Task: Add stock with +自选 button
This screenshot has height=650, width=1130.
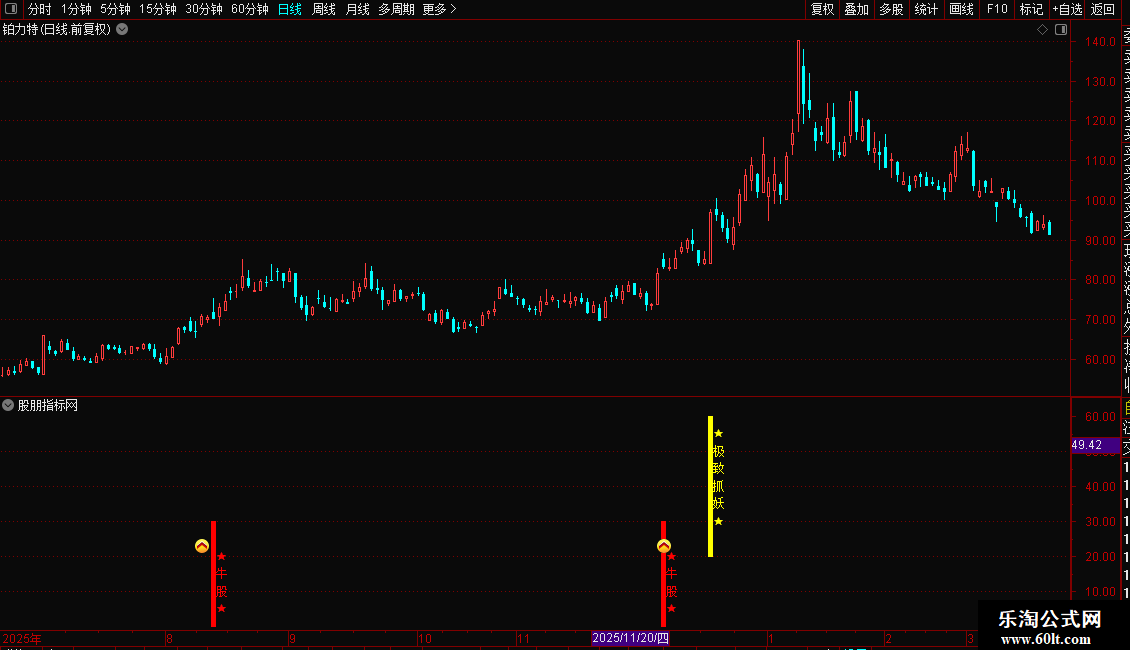Action: pos(1067,9)
